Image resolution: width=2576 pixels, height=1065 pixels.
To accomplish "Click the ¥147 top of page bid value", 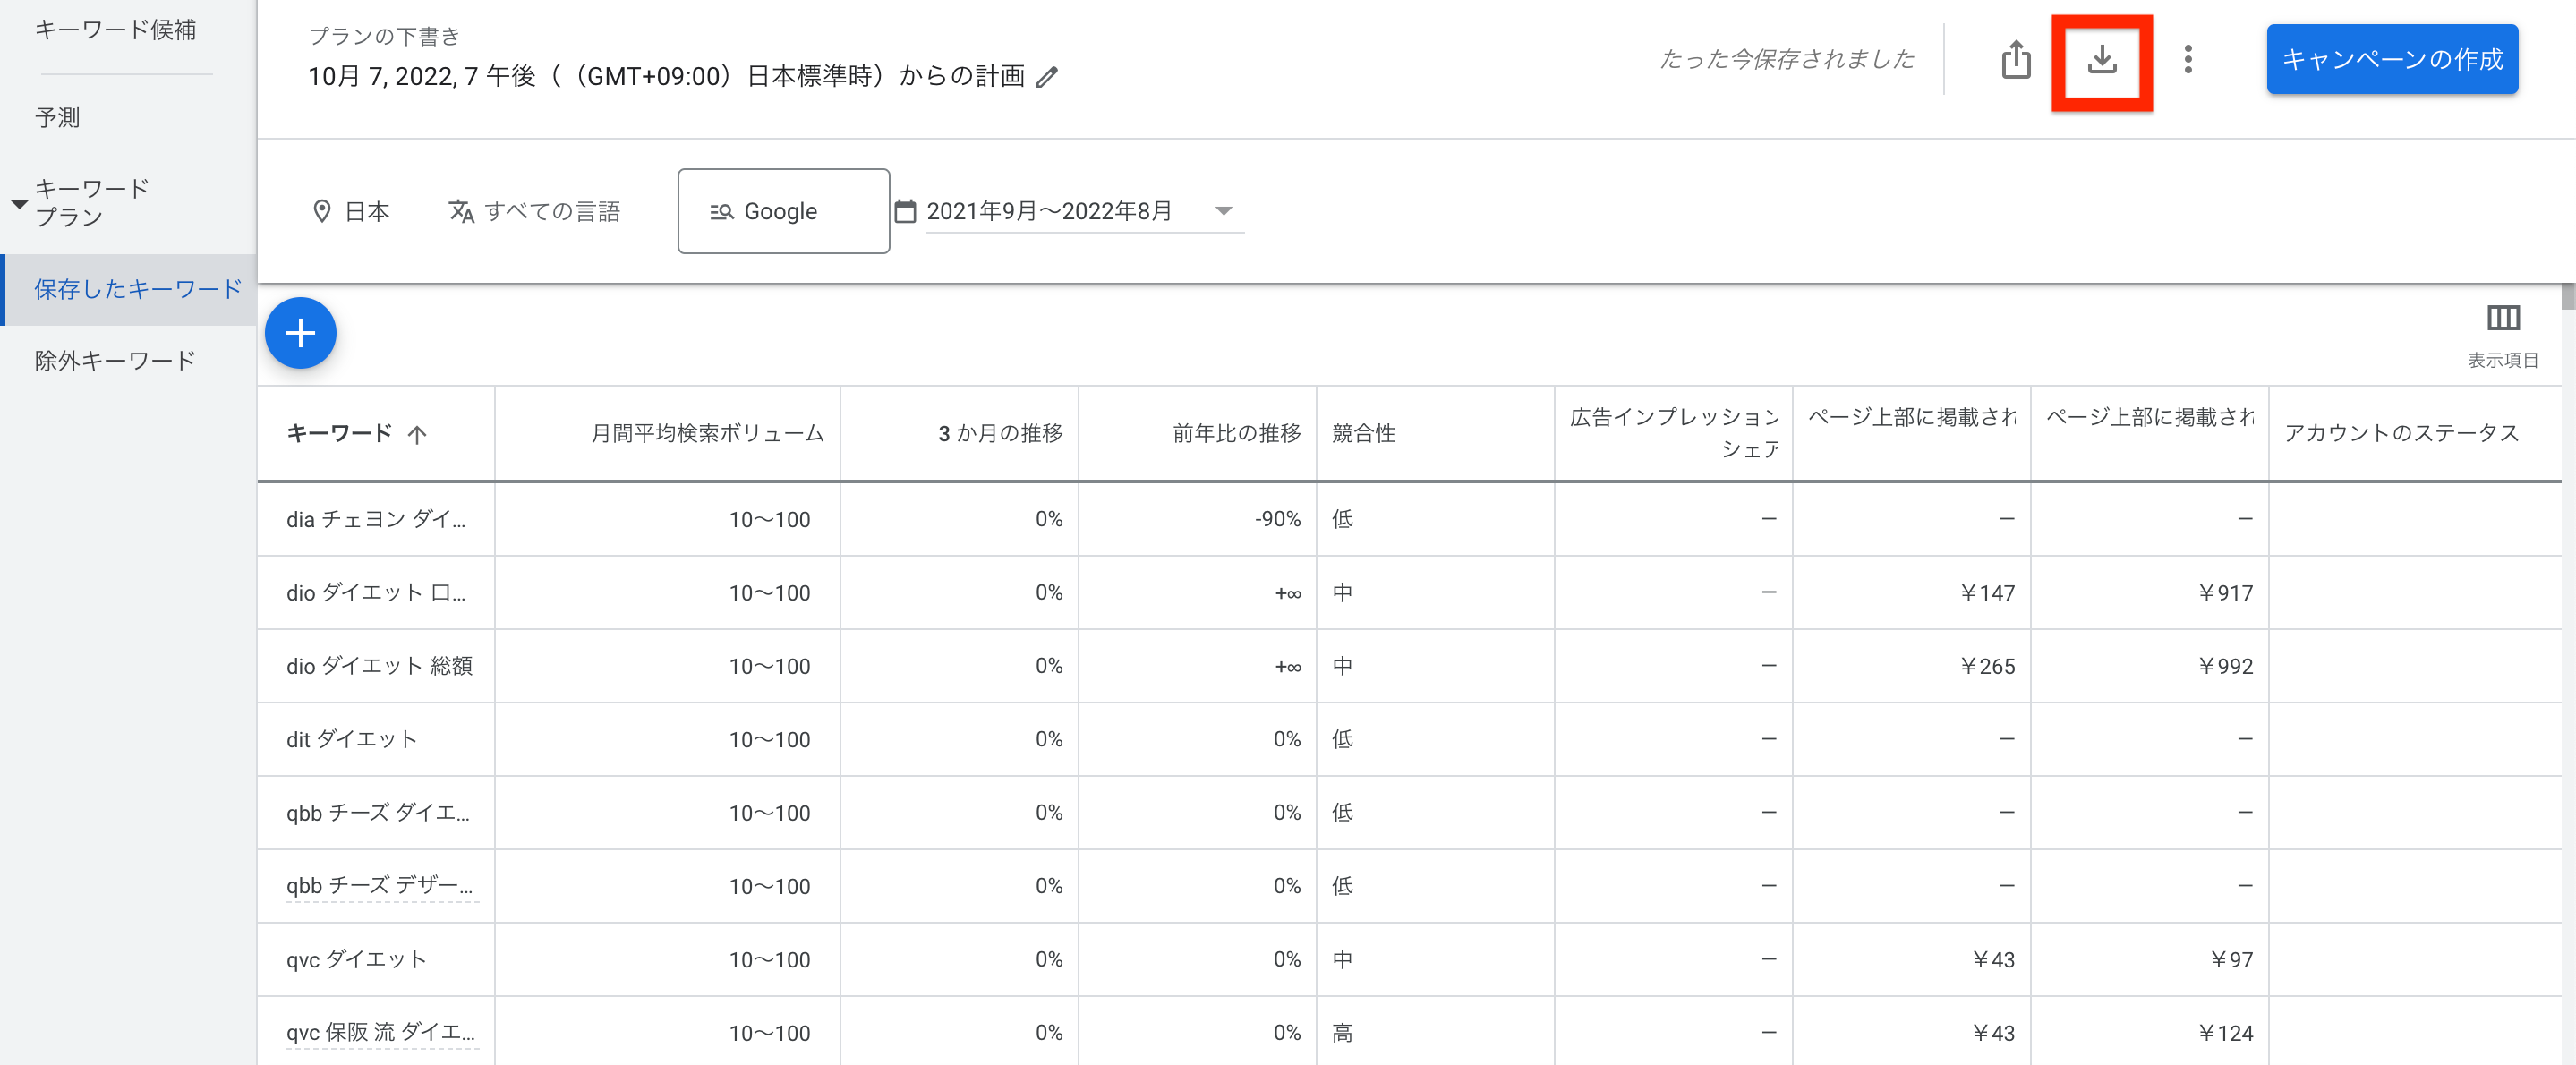I will 1986,593.
